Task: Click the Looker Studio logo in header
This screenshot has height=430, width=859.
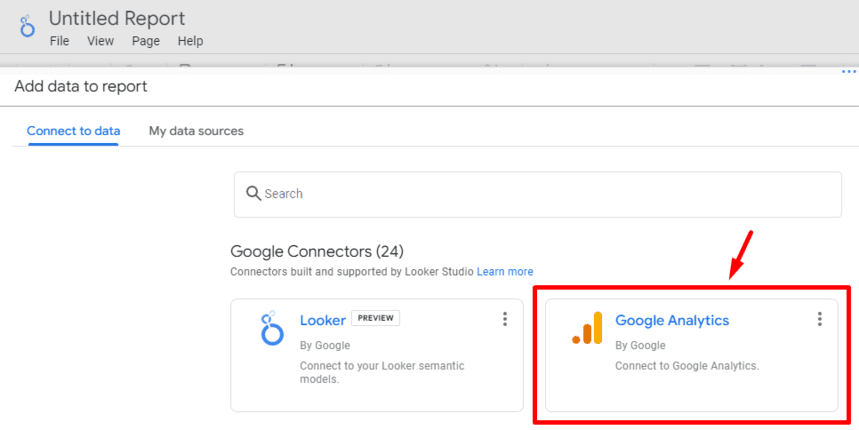Action: tap(27, 26)
